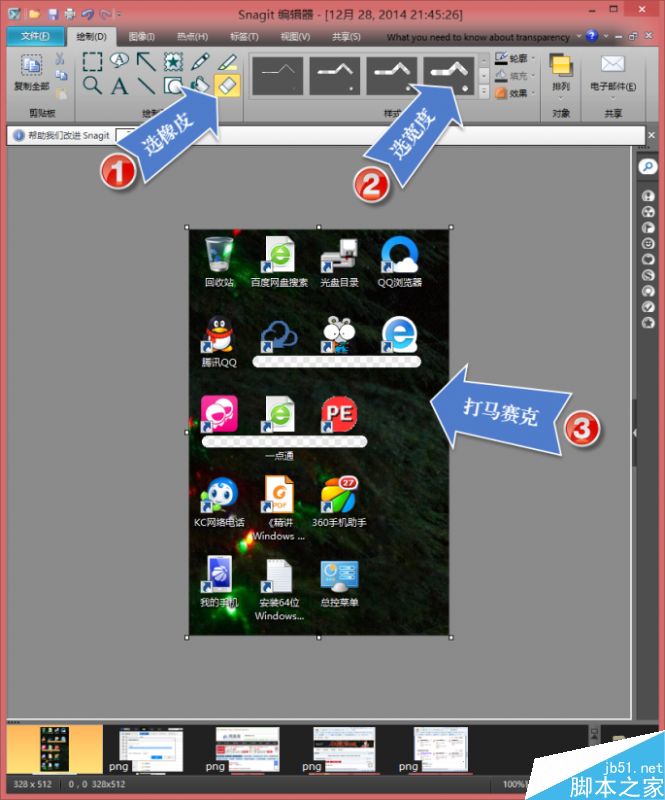Switch to the 标签(T) tags tab
This screenshot has height=800, width=665.
pyautogui.click(x=244, y=37)
